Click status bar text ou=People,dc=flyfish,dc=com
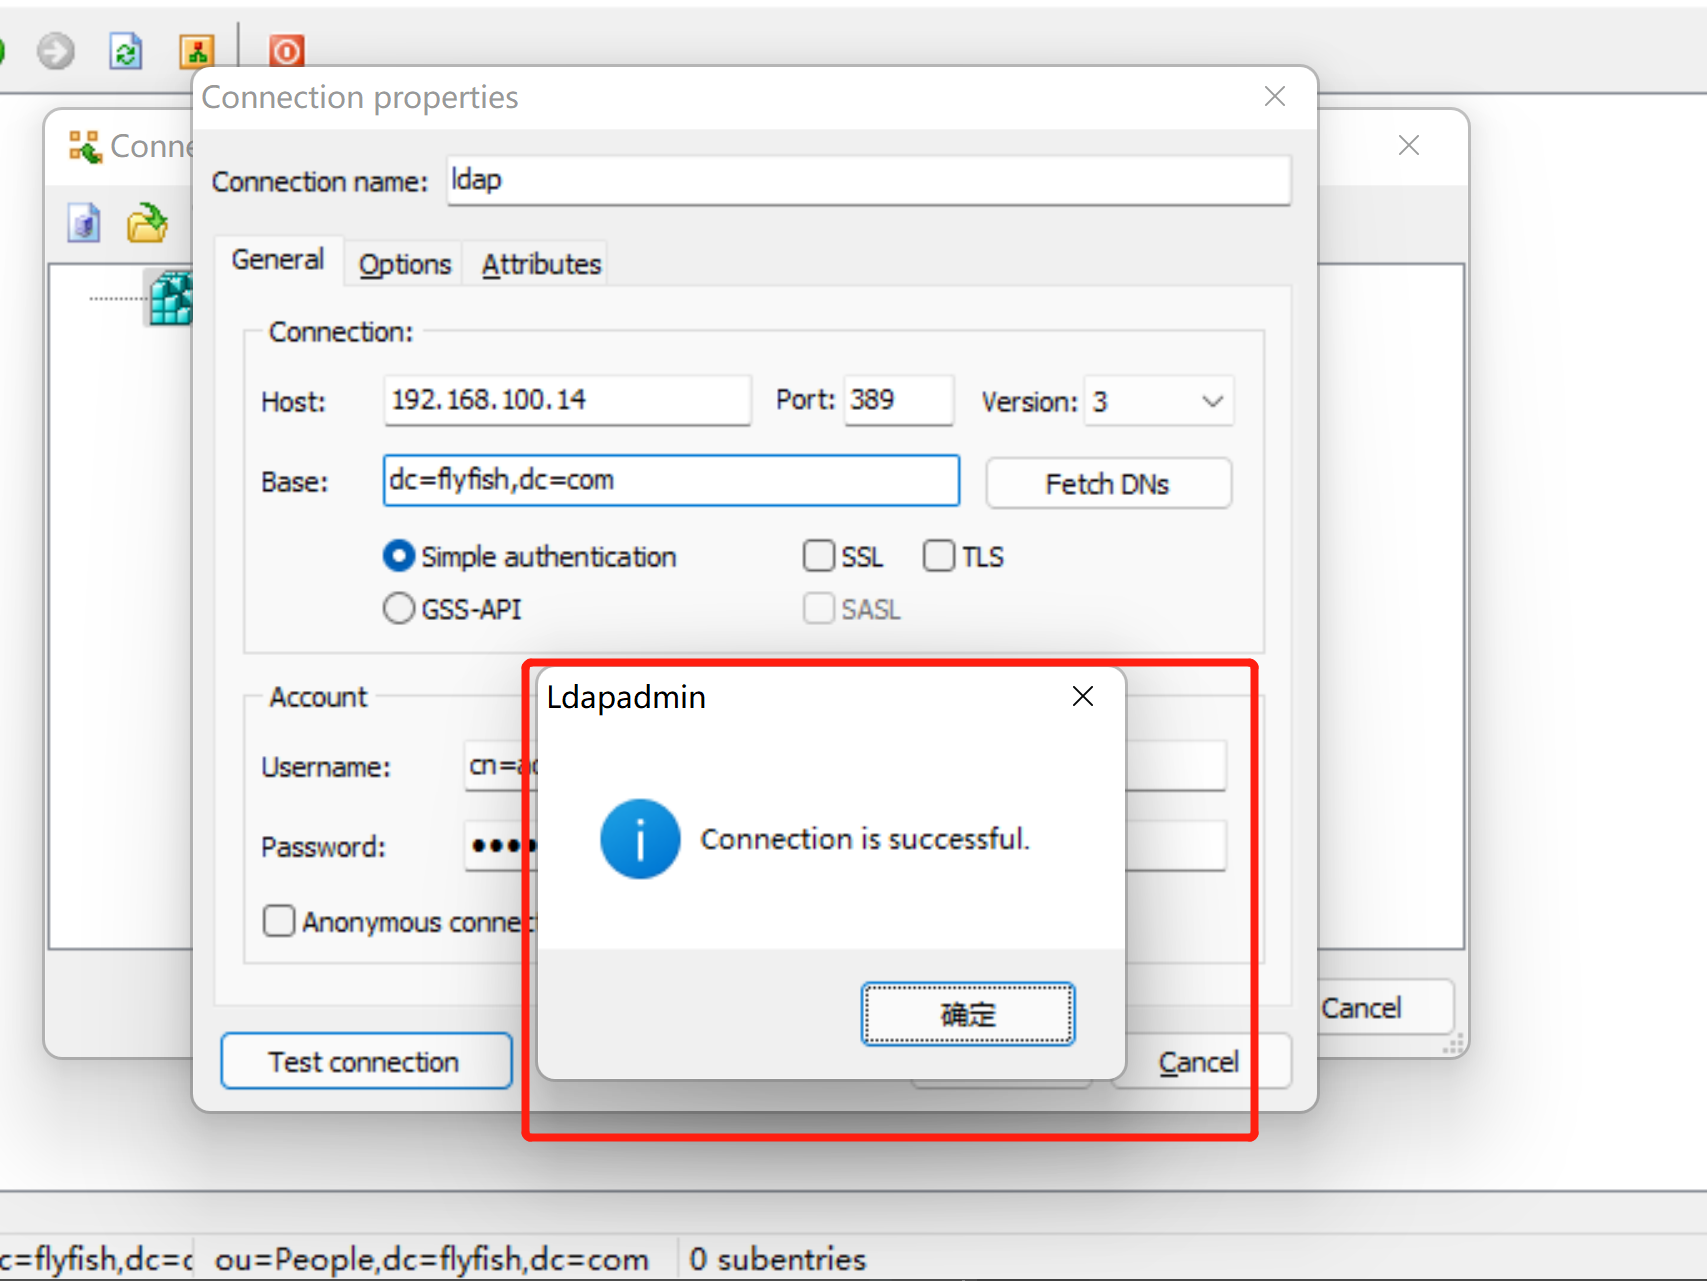 point(432,1258)
